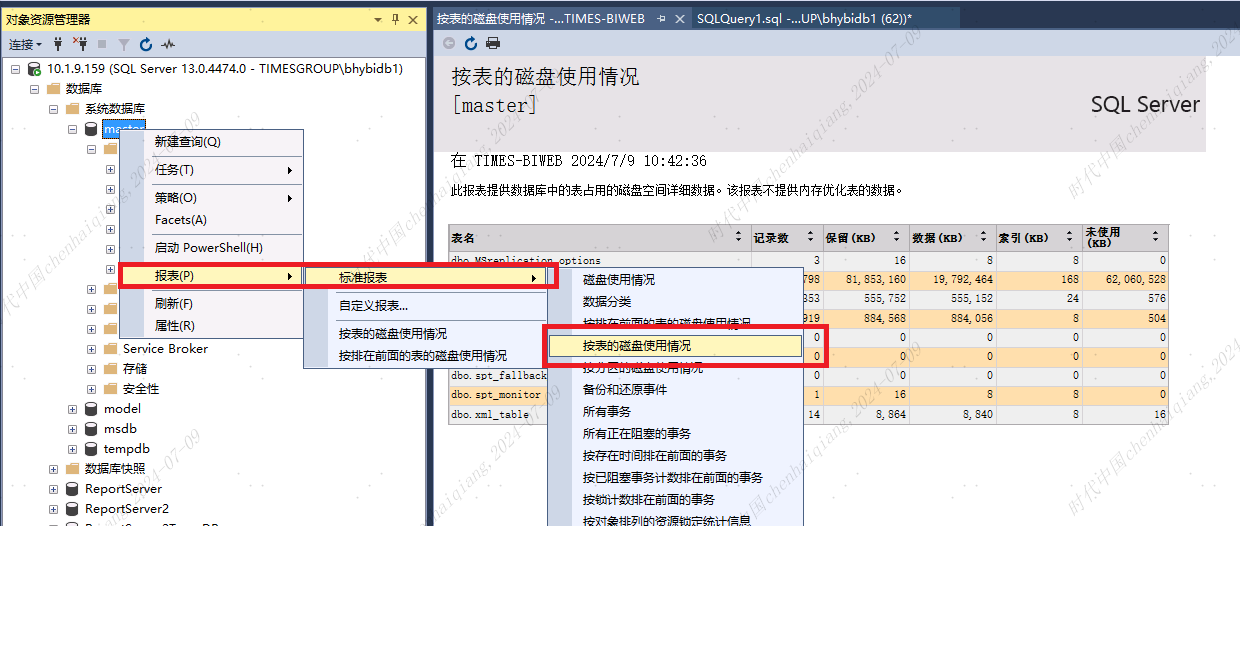Refresh Object Explorer with the circular arrow icon

(x=146, y=44)
